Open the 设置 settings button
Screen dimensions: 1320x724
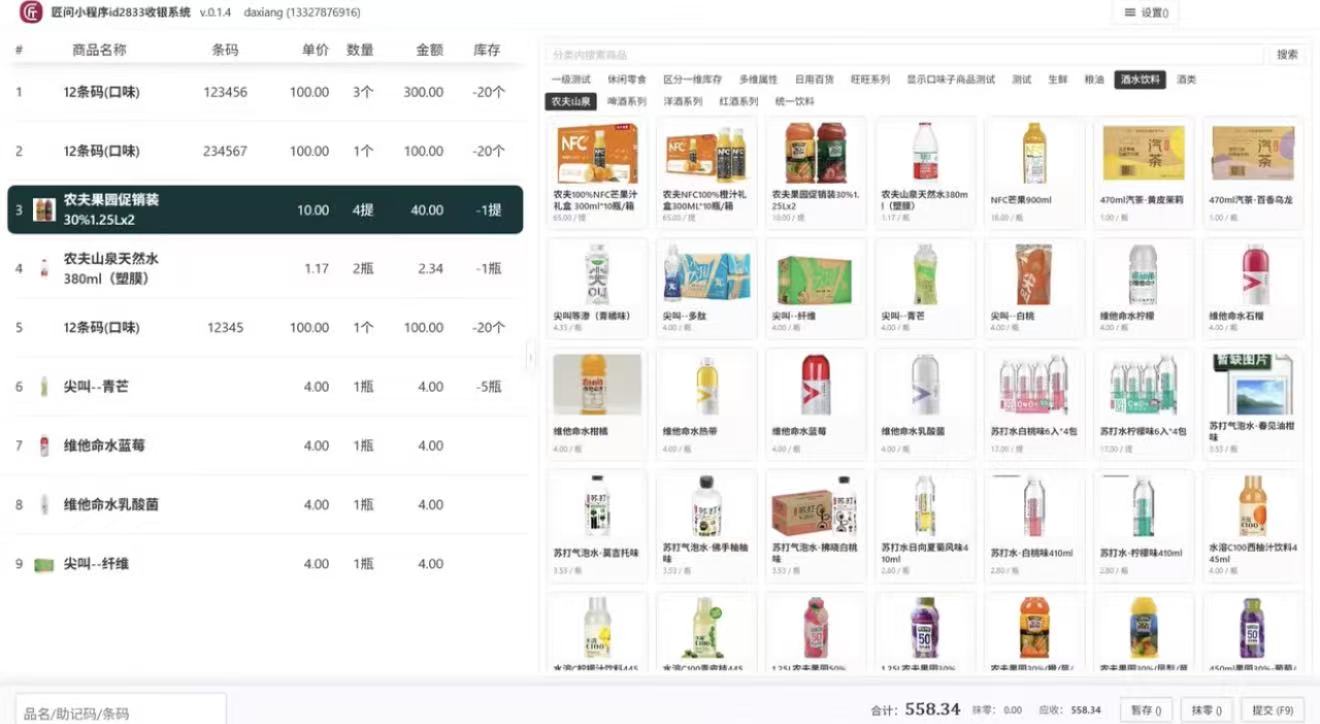click(x=1145, y=13)
